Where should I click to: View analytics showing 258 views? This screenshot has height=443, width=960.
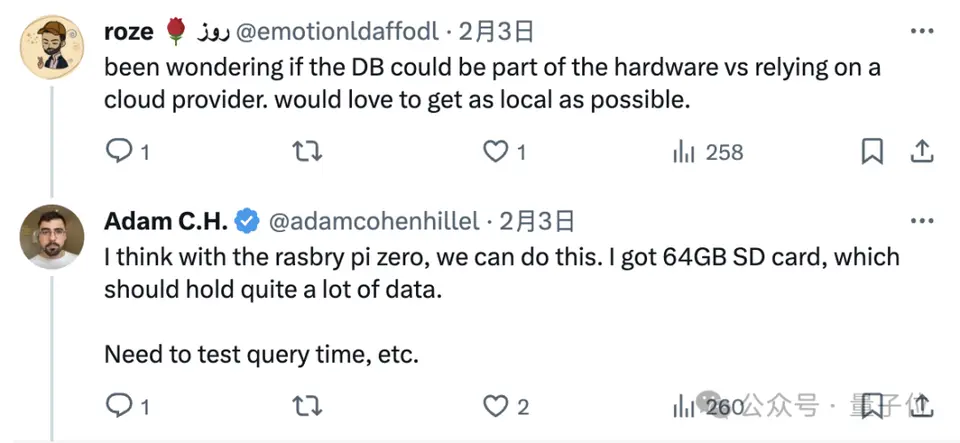708,152
